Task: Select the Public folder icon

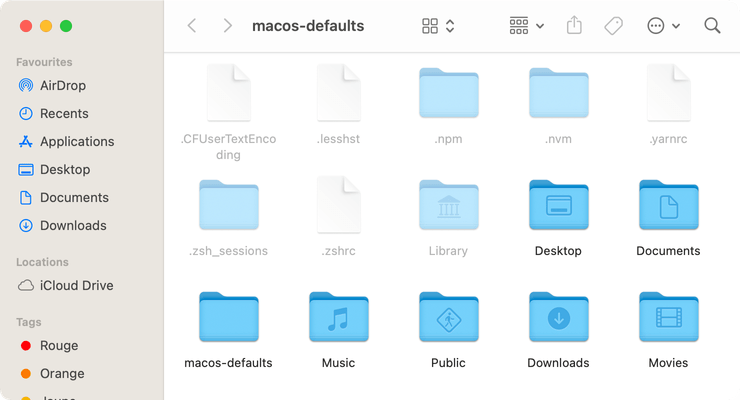Action: 449,317
